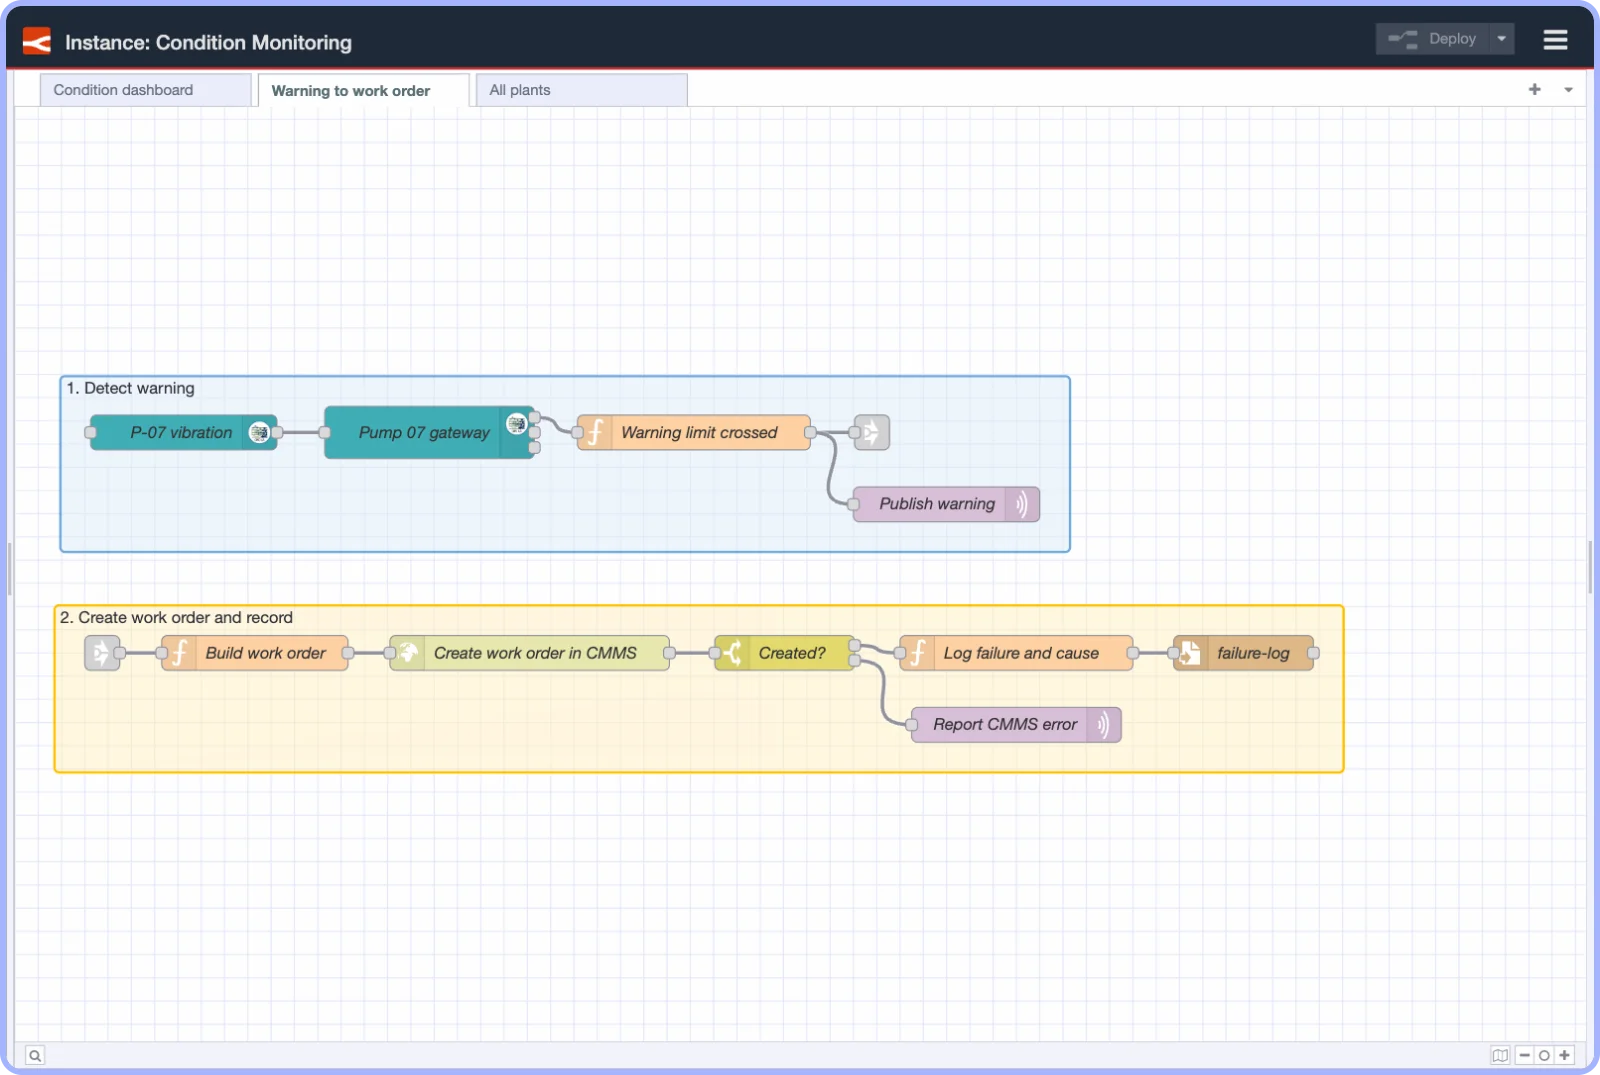The image size is (1600, 1075).
Task: Click the Log failure and cause function icon
Action: (917, 653)
